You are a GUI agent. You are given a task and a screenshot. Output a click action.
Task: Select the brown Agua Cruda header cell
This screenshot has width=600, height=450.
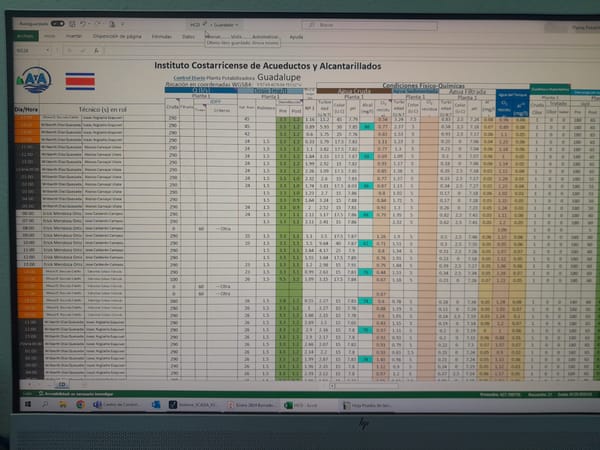pyautogui.click(x=354, y=91)
